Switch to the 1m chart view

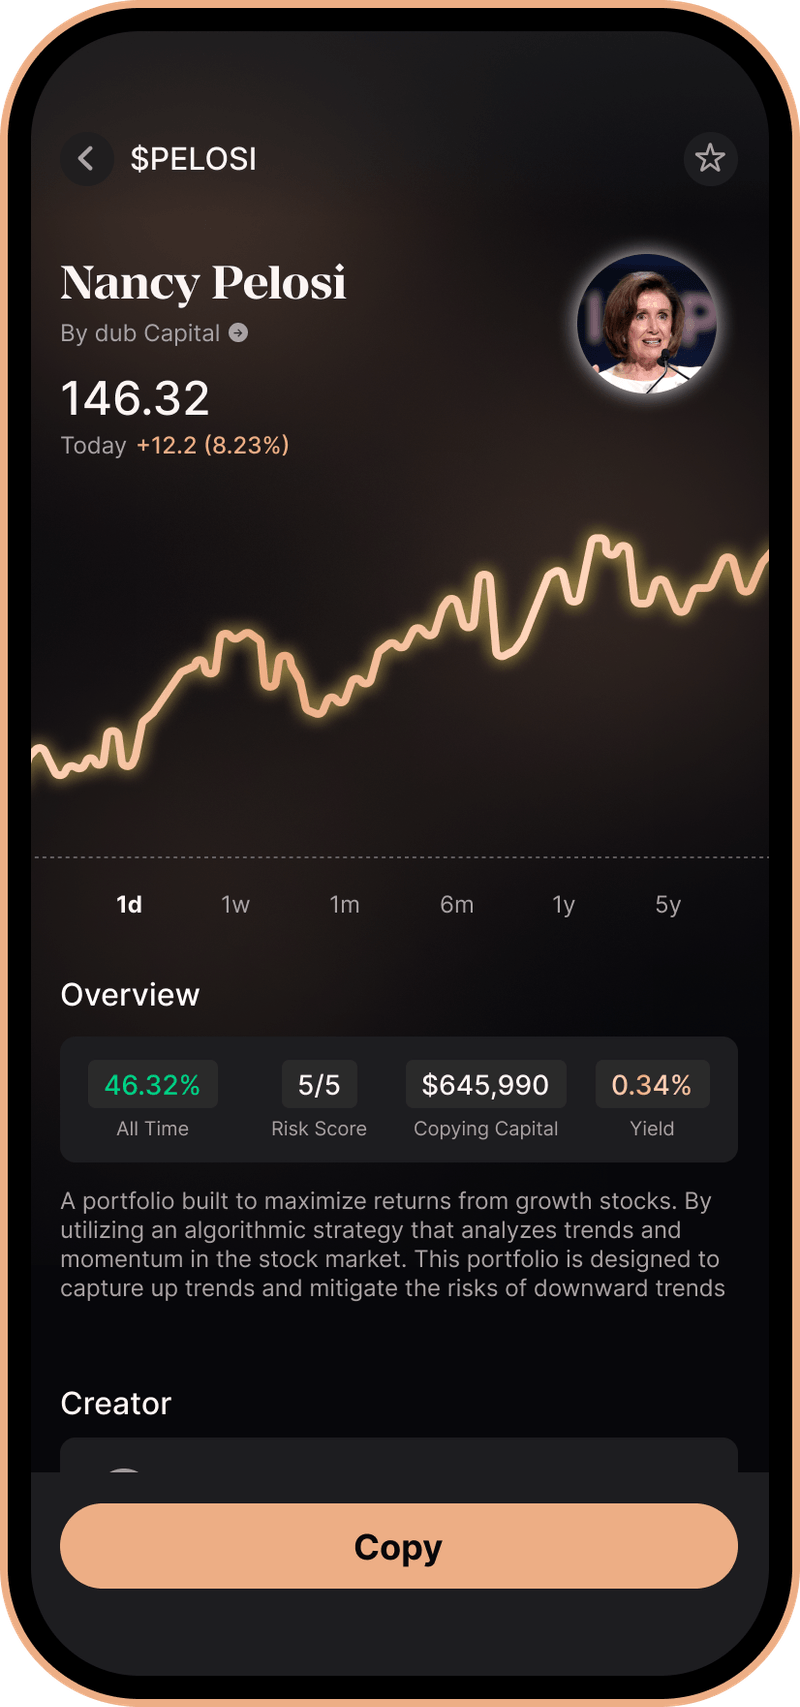[x=344, y=903]
